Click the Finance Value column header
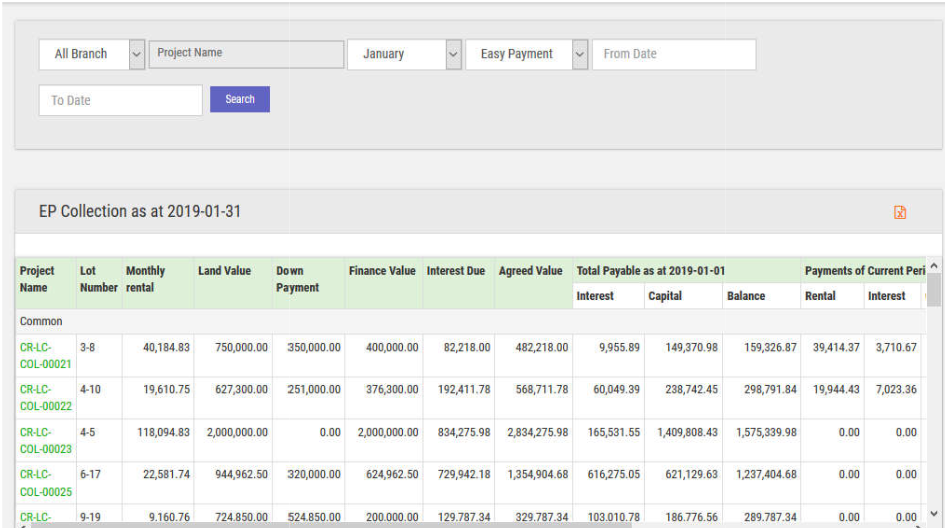The height and width of the screenshot is (528, 945). coord(382,271)
